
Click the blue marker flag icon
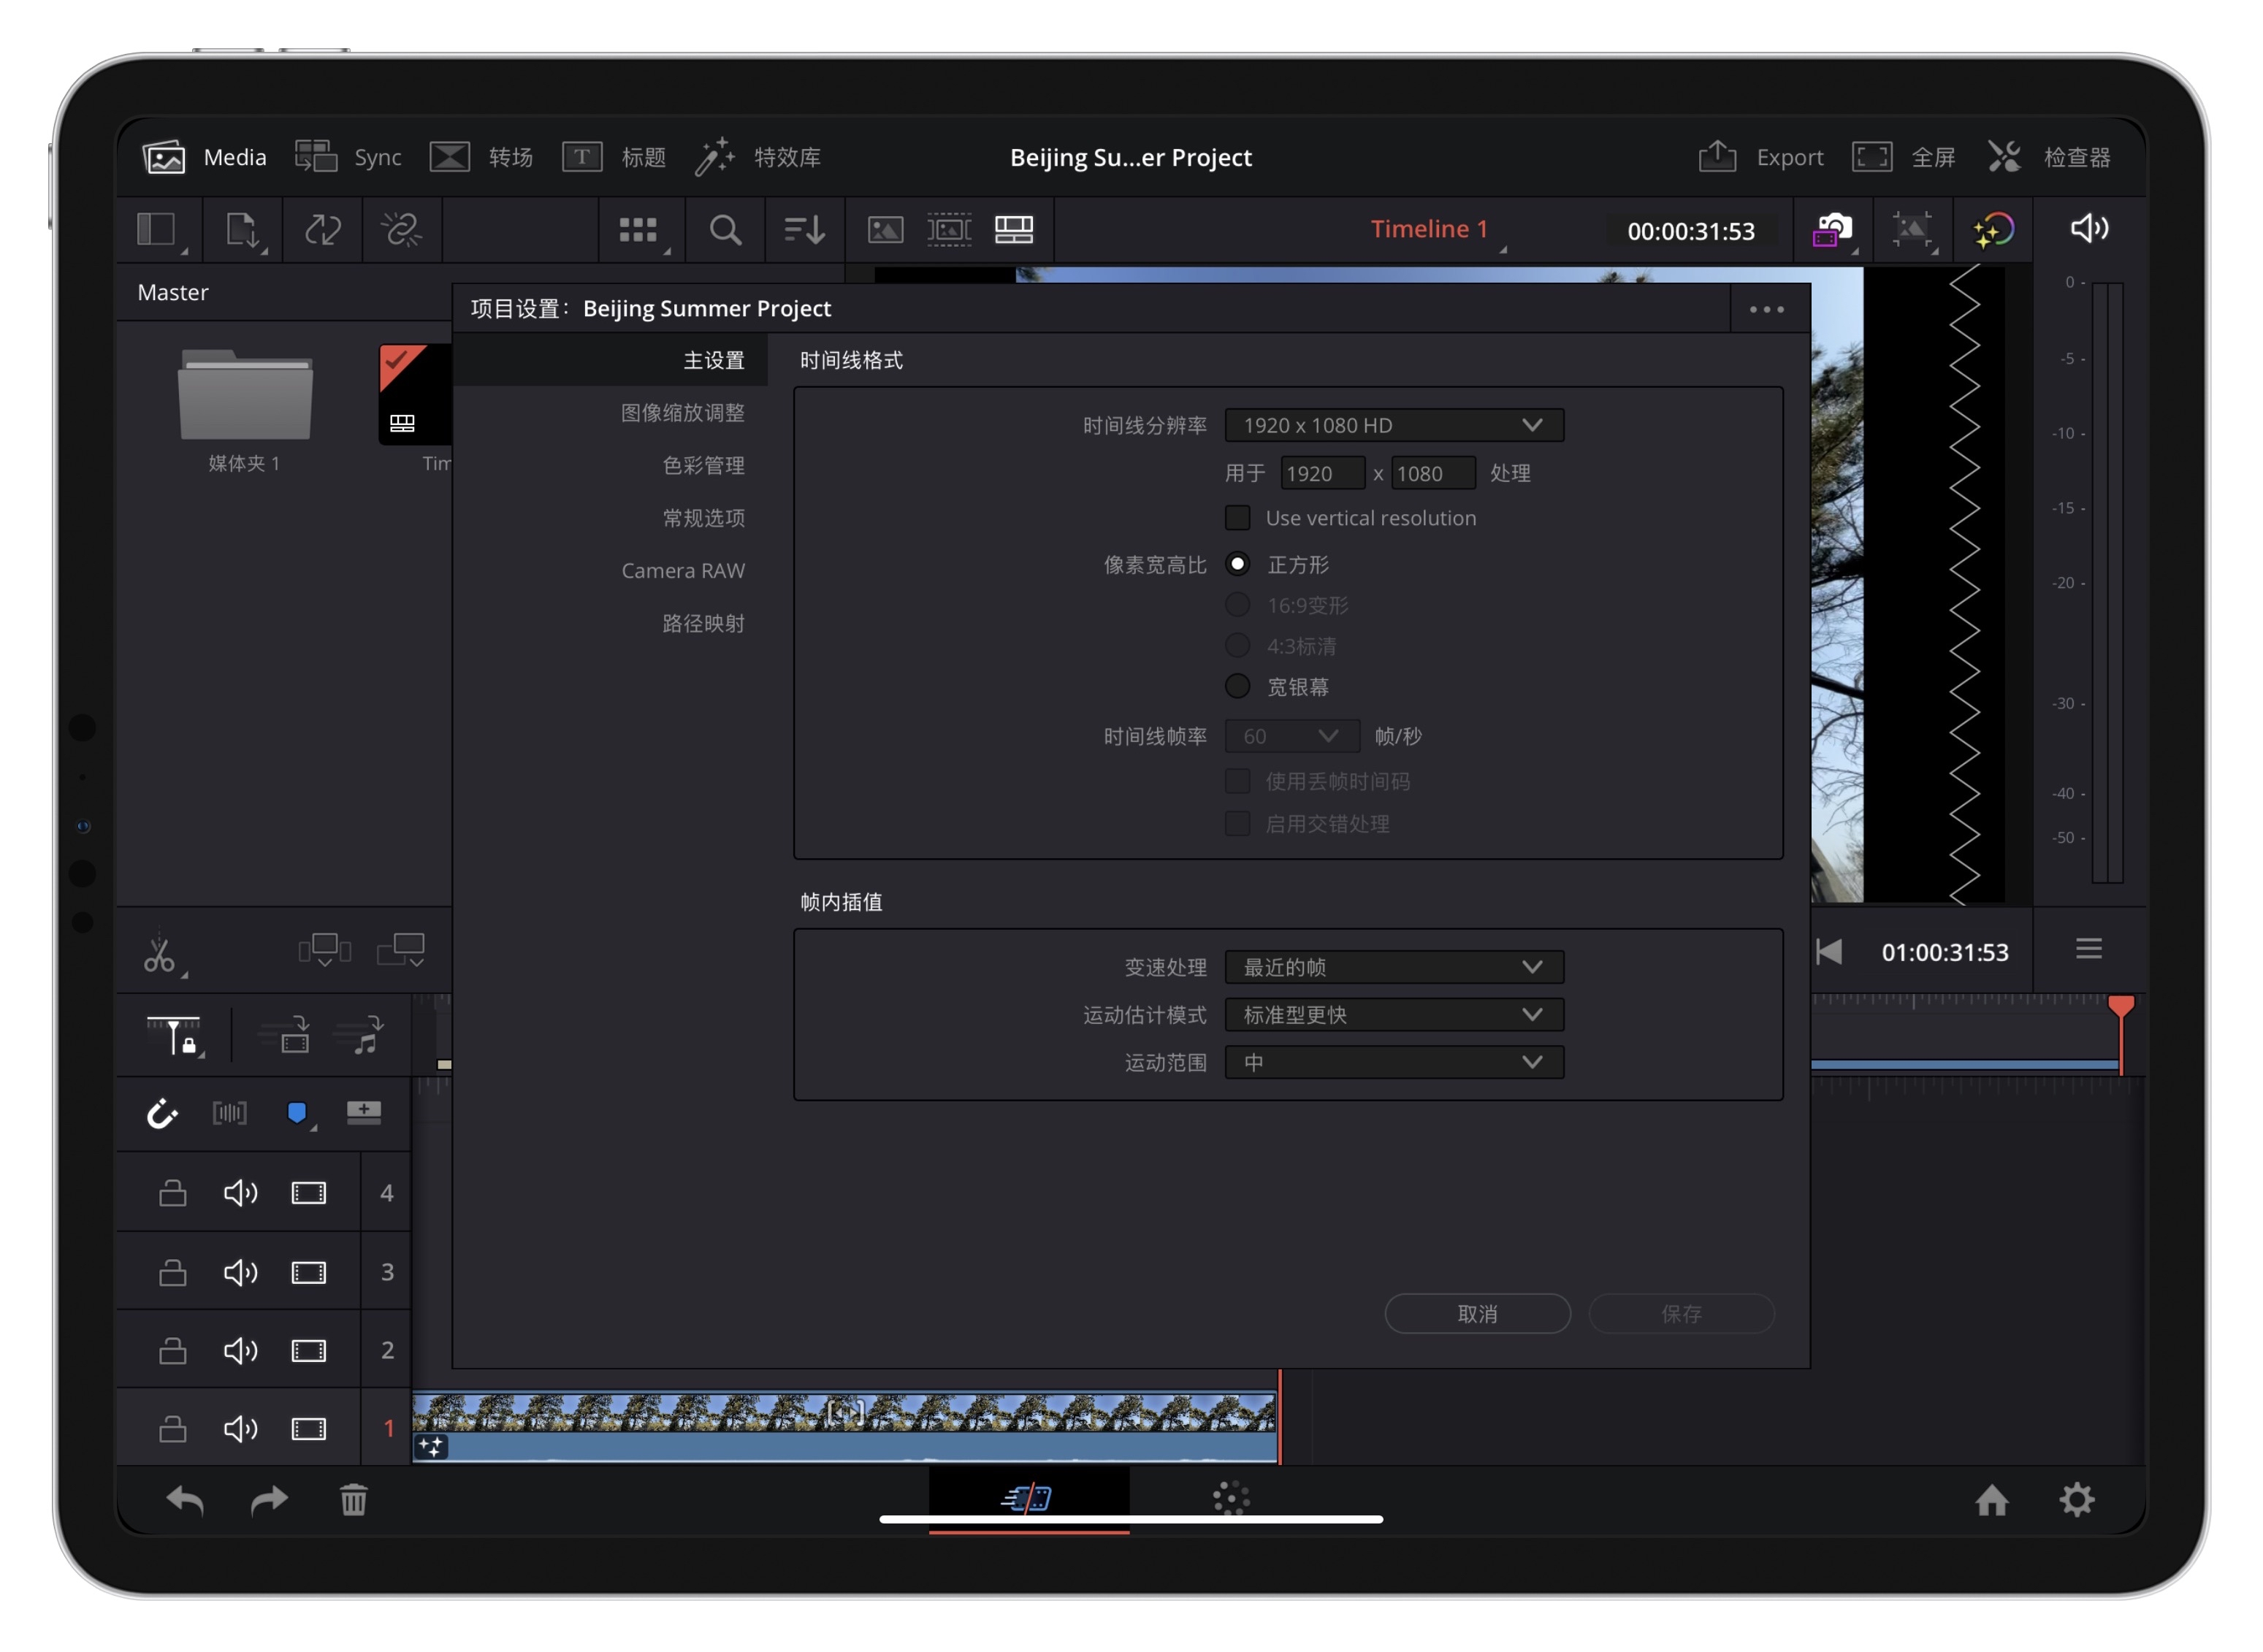pos(297,1113)
